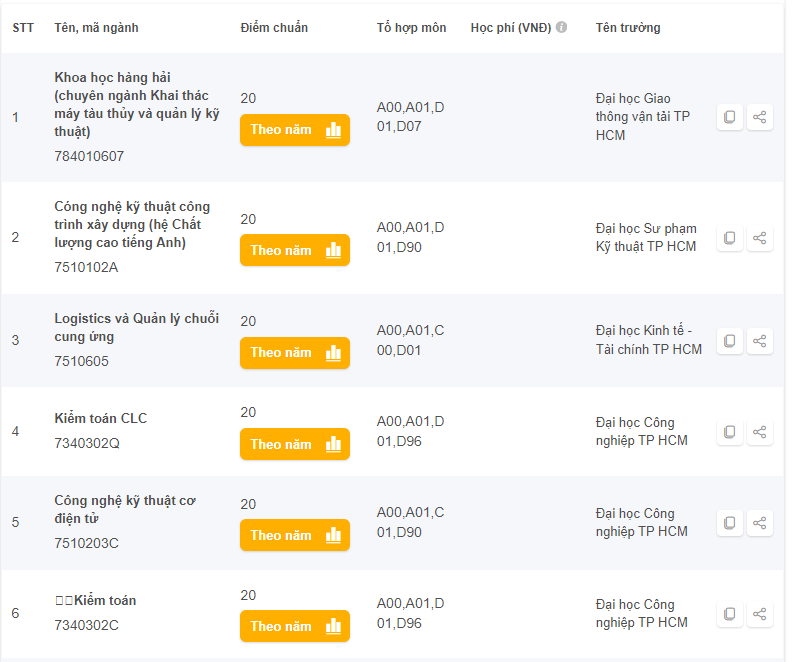Copy the 7340302C Kiểm toán row

(x=730, y=614)
